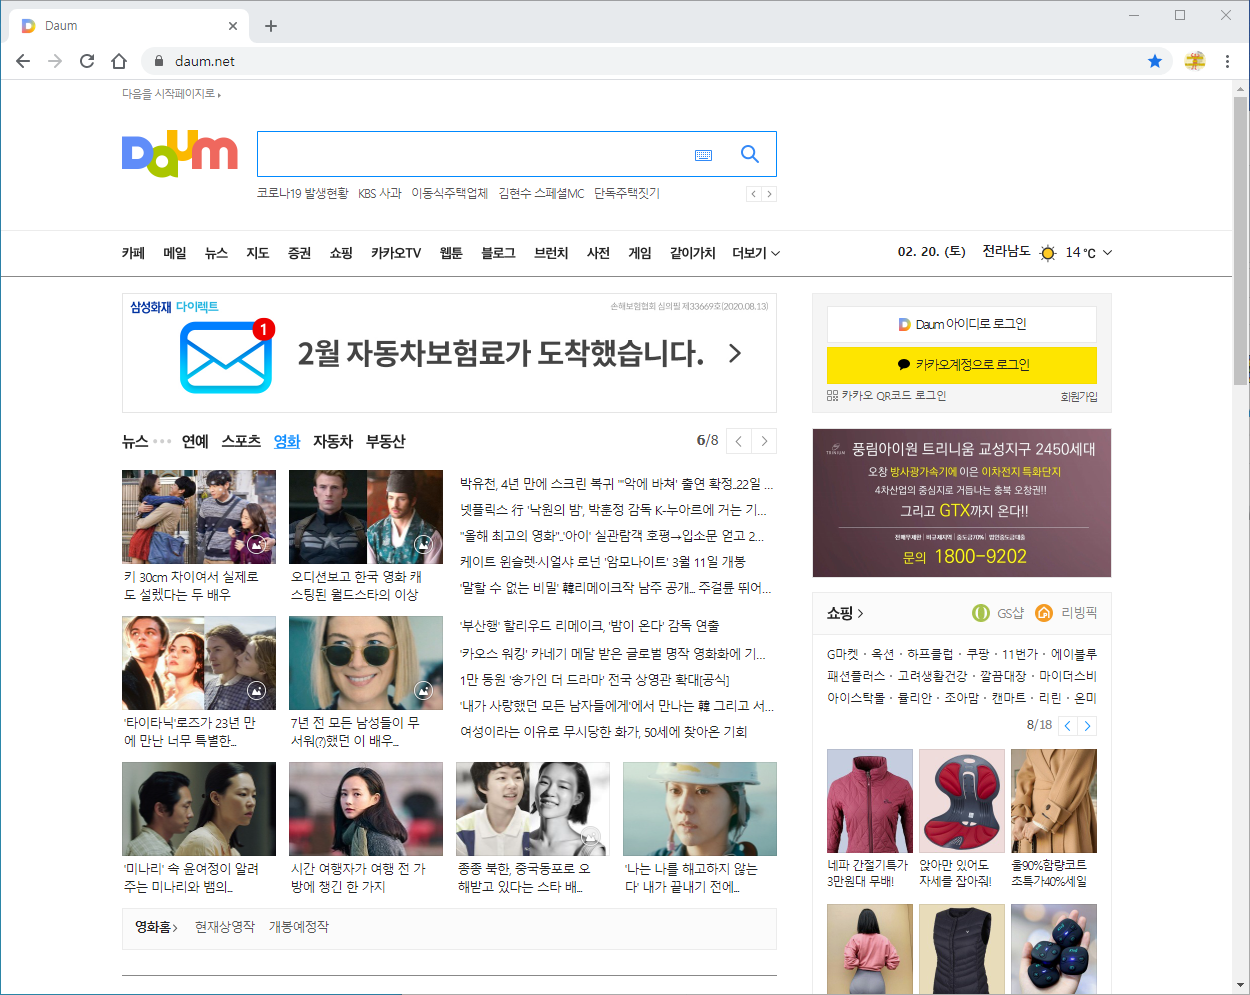Click the magnifier search button
The image size is (1250, 995).
point(749,154)
